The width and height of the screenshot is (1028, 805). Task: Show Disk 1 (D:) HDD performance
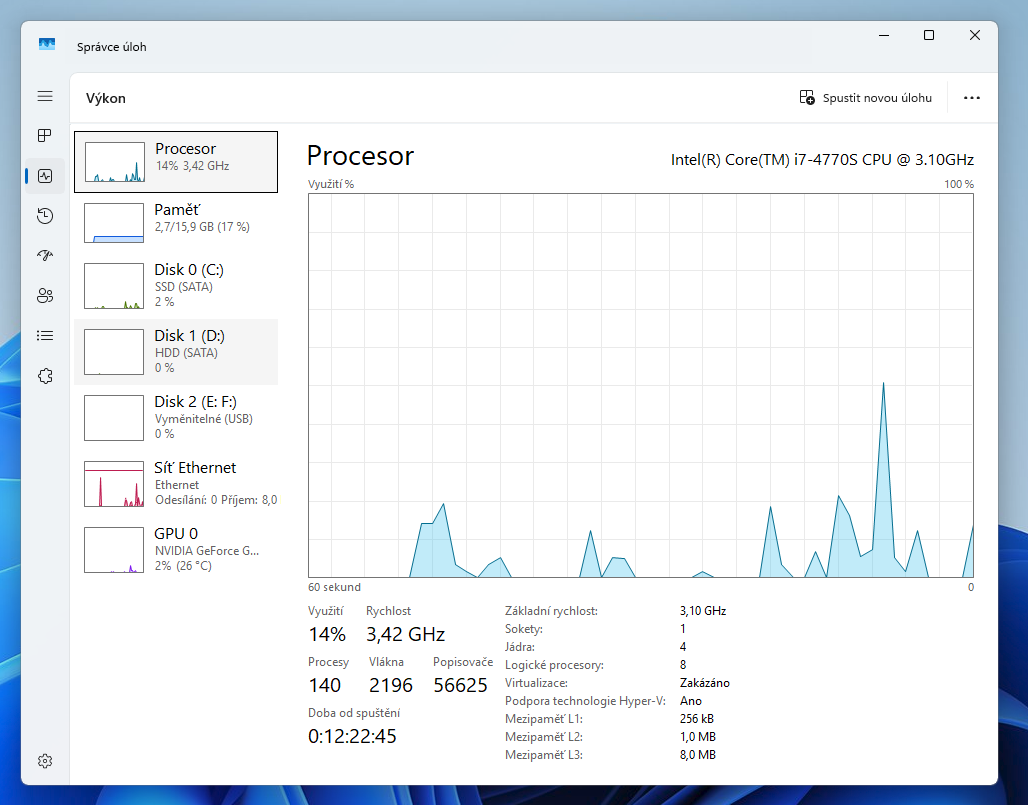pyautogui.click(x=176, y=352)
